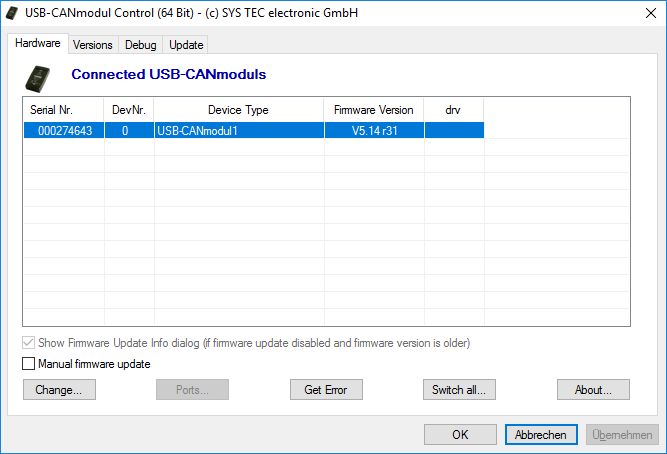
Task: Select the USB-CANmodul1 device type cell
Action: click(239, 130)
